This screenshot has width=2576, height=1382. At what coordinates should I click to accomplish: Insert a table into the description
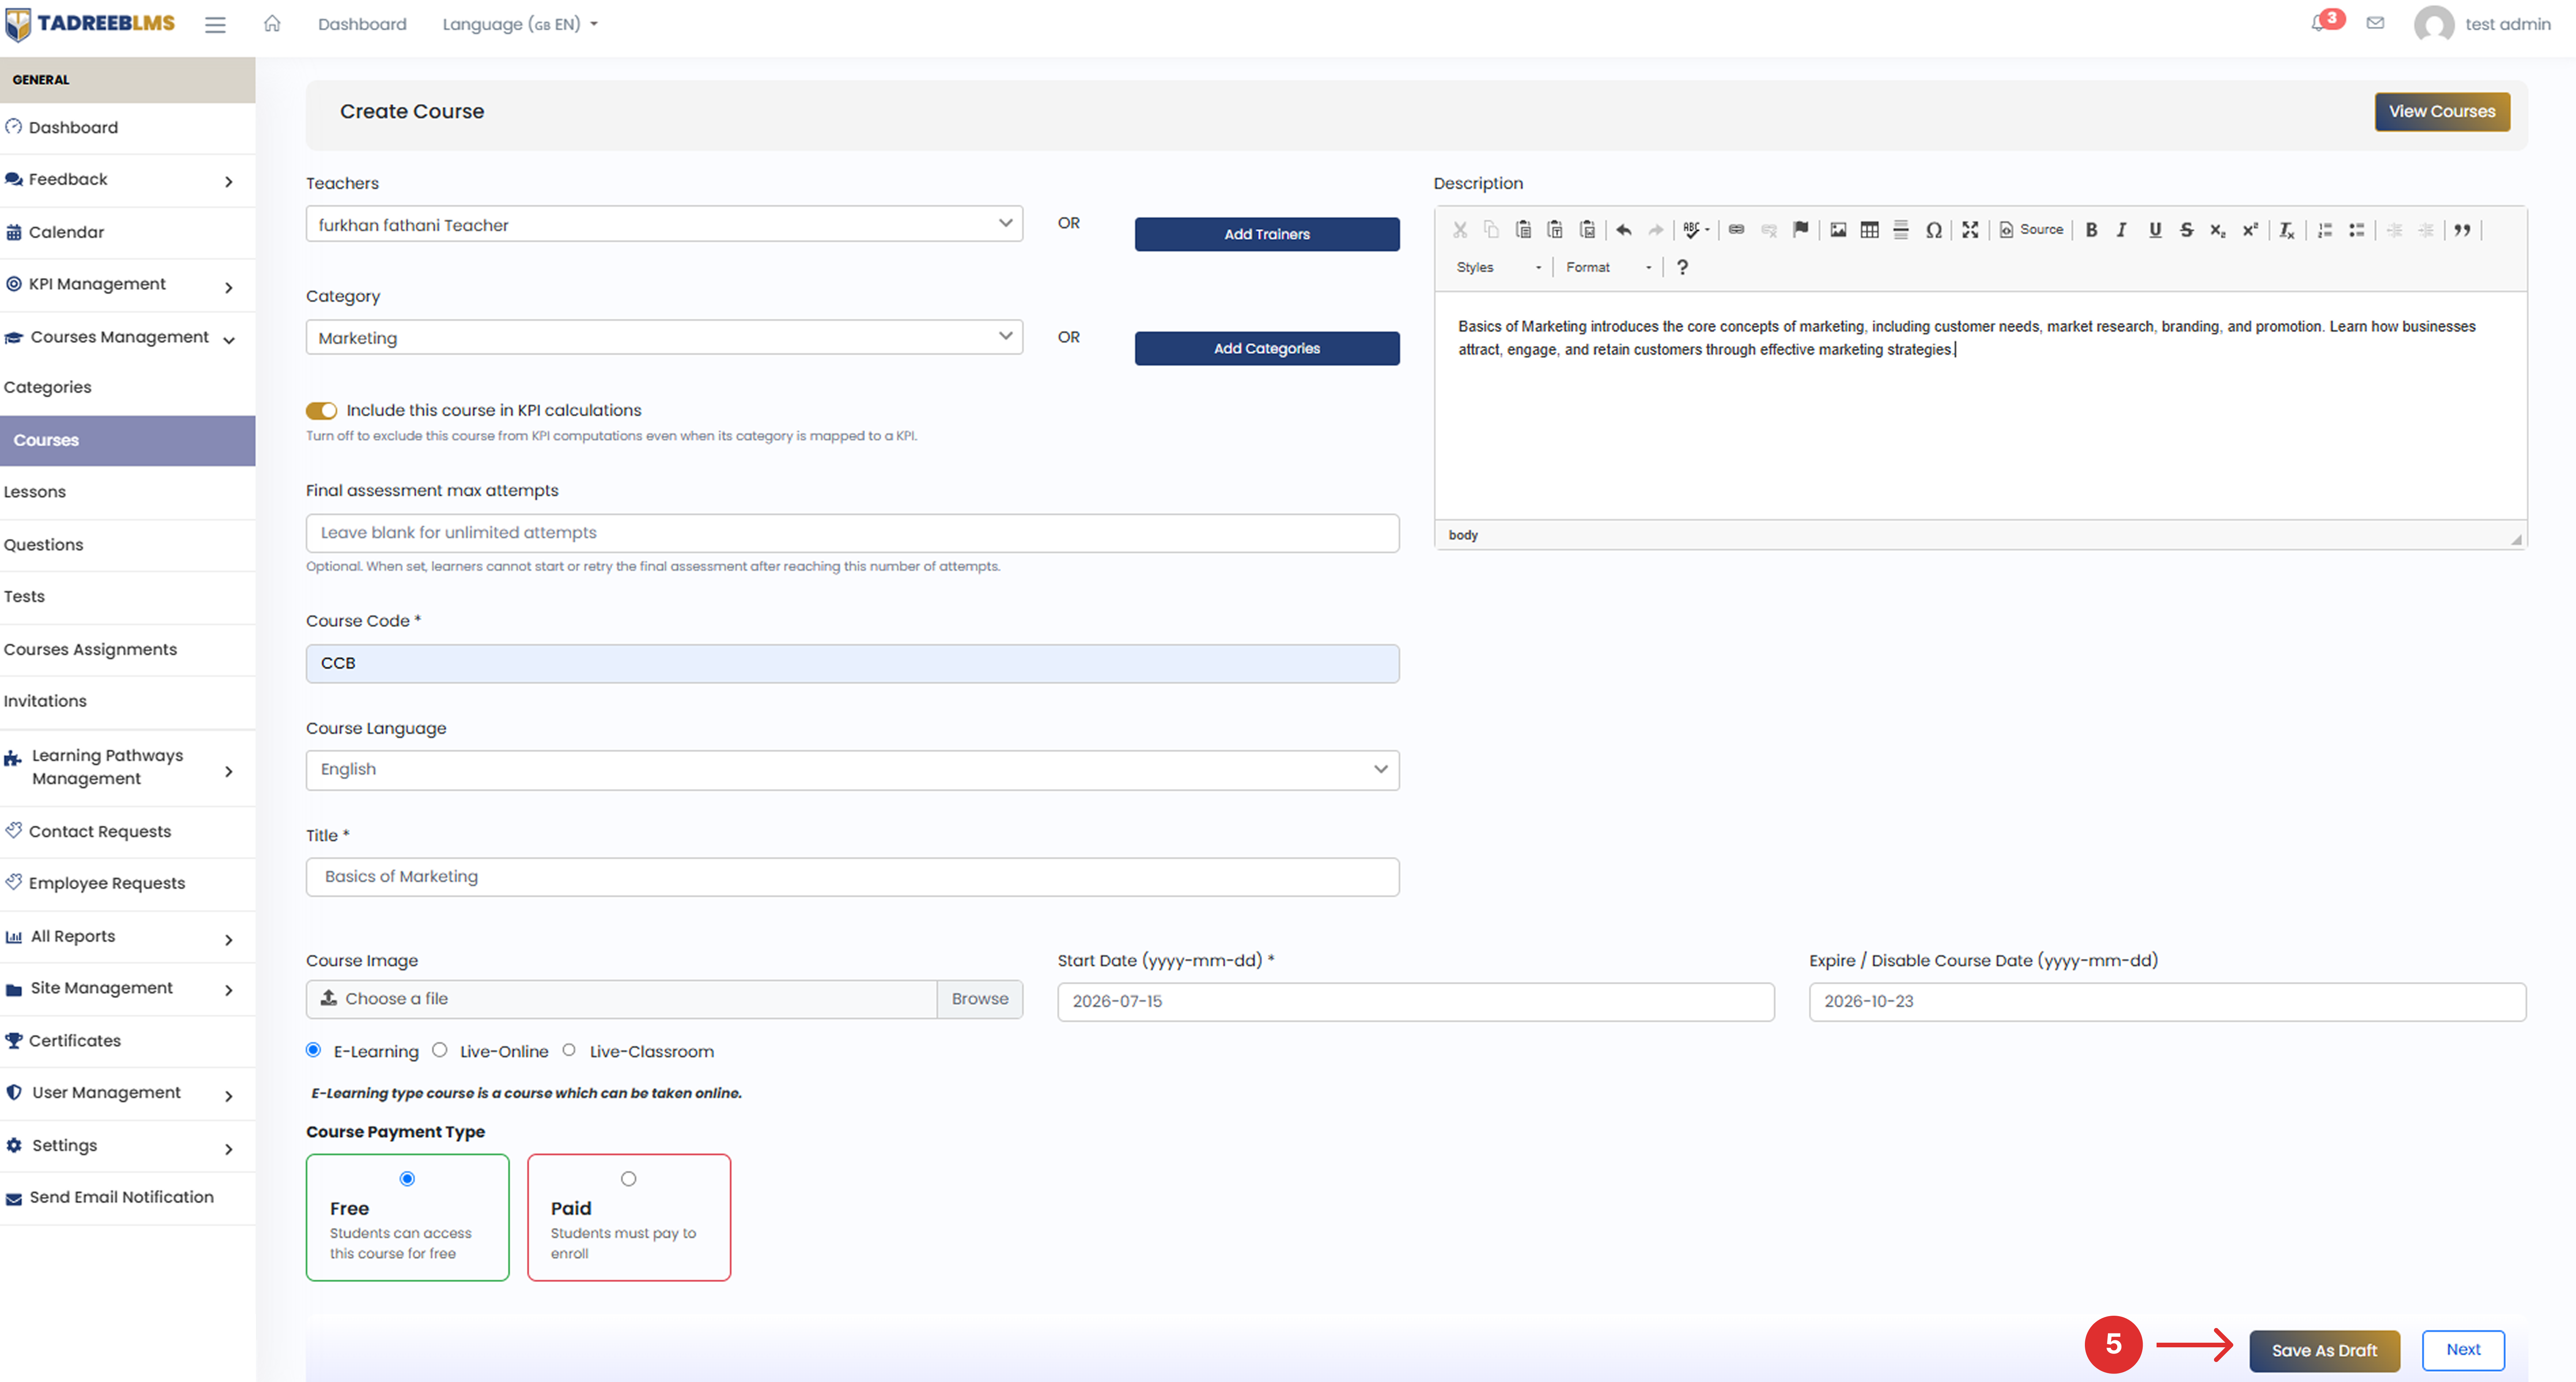1869,230
